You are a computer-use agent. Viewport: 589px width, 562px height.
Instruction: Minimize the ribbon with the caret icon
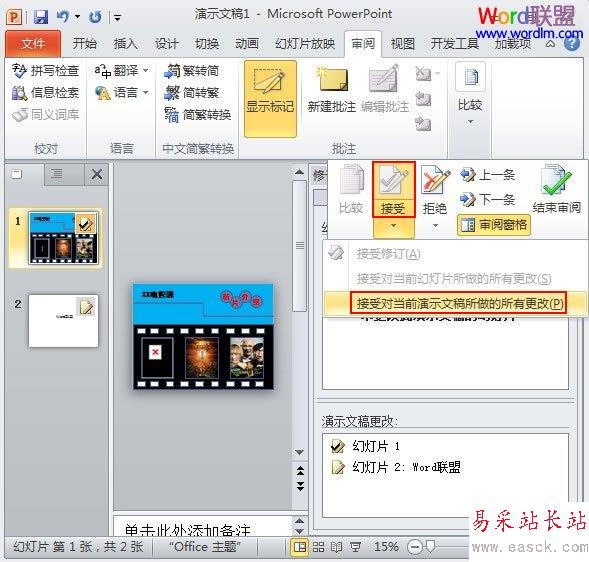pyautogui.click(x=550, y=44)
